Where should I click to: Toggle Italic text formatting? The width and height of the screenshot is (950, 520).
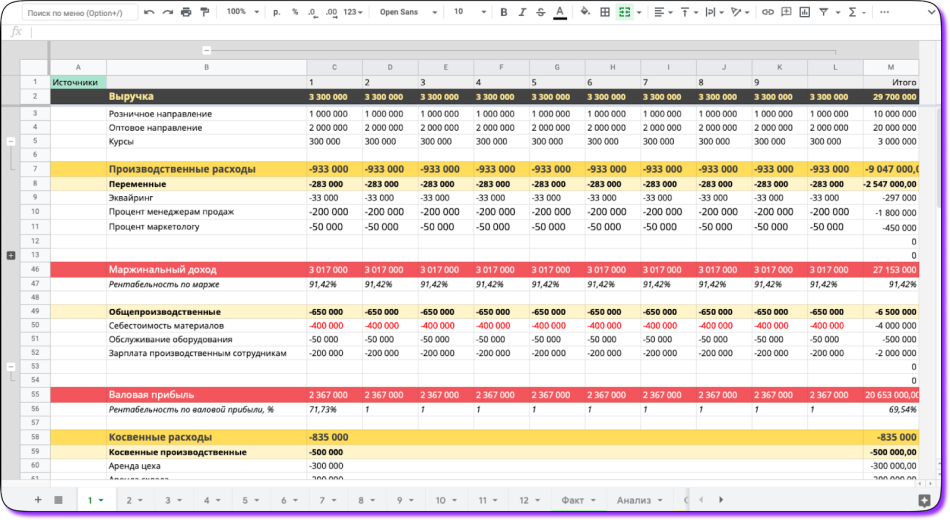(522, 12)
